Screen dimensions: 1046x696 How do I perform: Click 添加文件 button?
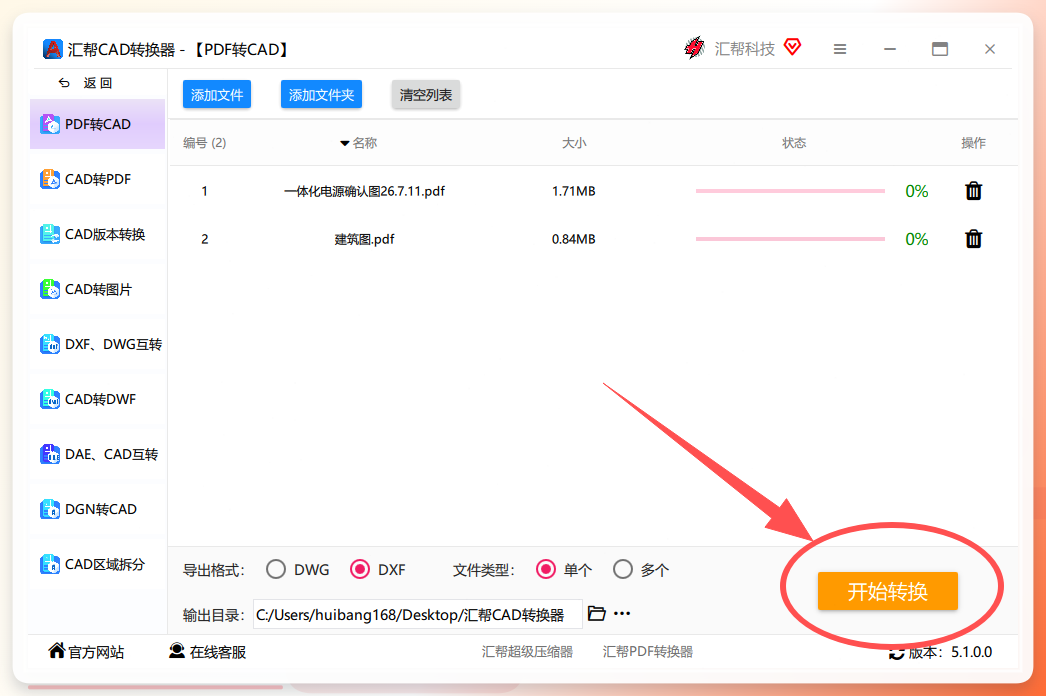point(217,95)
